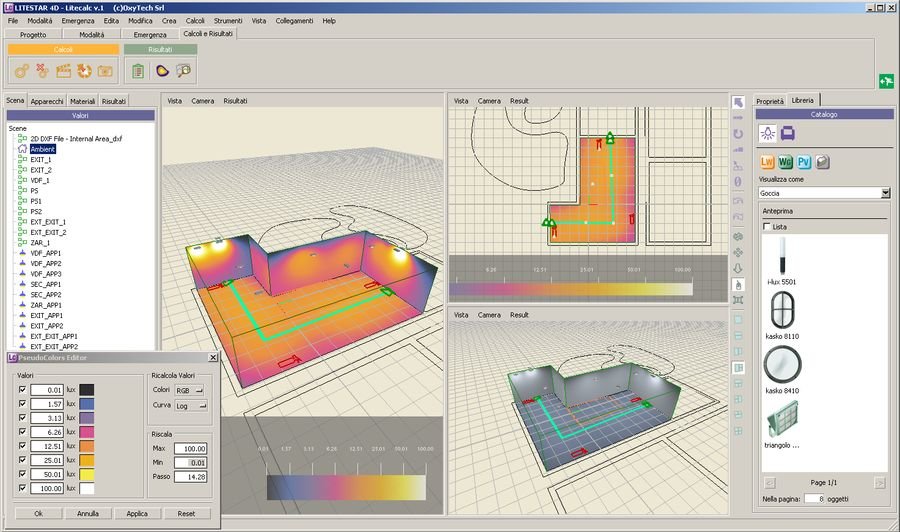Viewport: 900px width, 532px height.
Task: Toggle the 0.01 lux checkbox
Action: click(x=22, y=390)
